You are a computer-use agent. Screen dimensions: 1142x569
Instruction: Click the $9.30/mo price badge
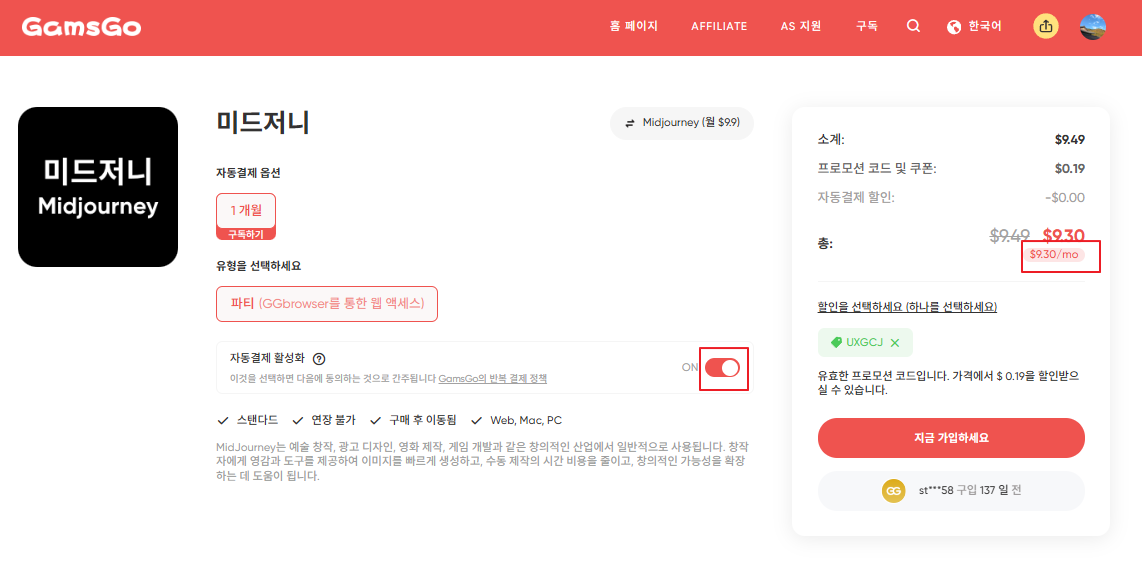click(1053, 254)
